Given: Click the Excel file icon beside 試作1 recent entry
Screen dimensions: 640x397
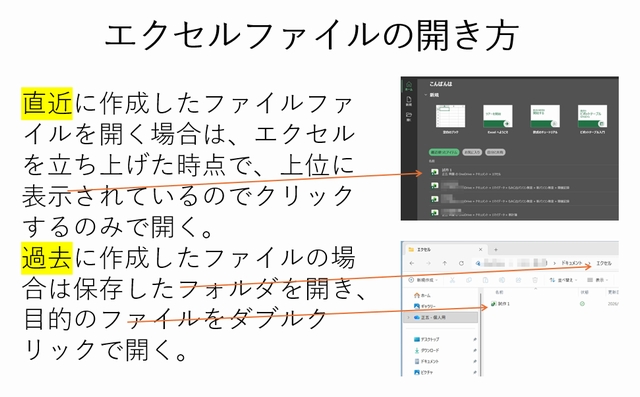Looking at the screenshot, I should (435, 172).
